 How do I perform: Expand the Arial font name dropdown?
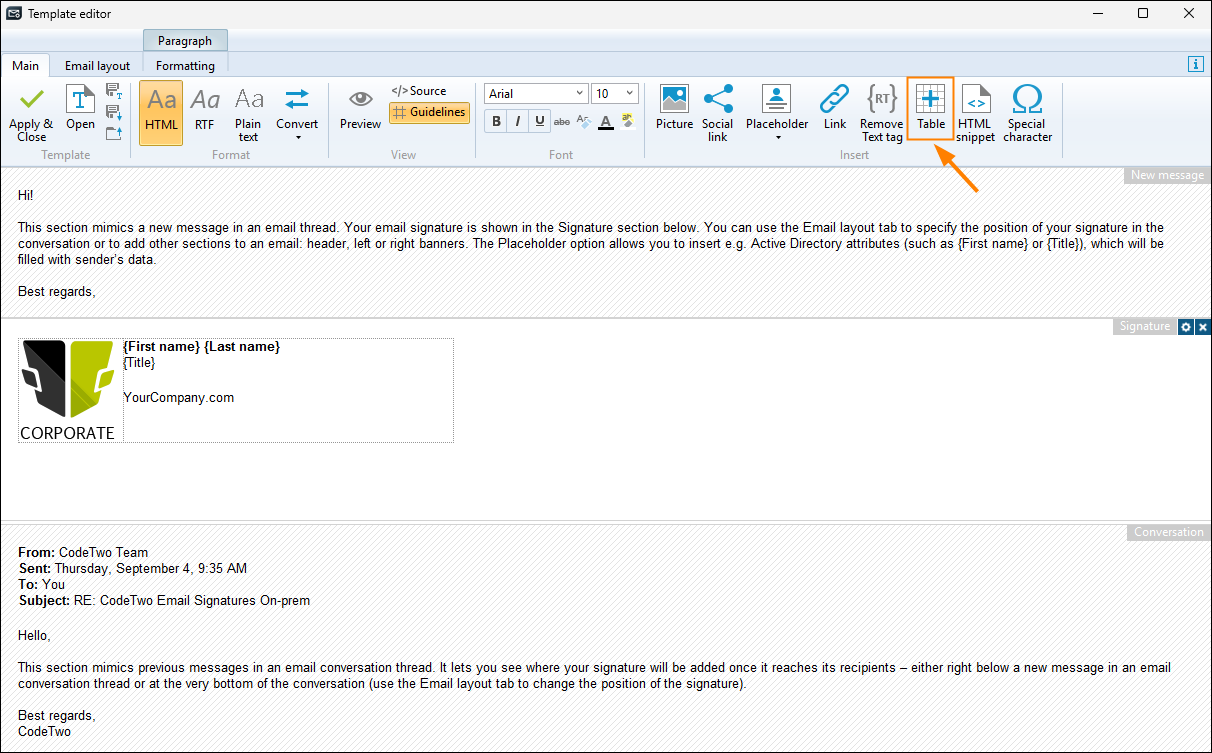[580, 94]
